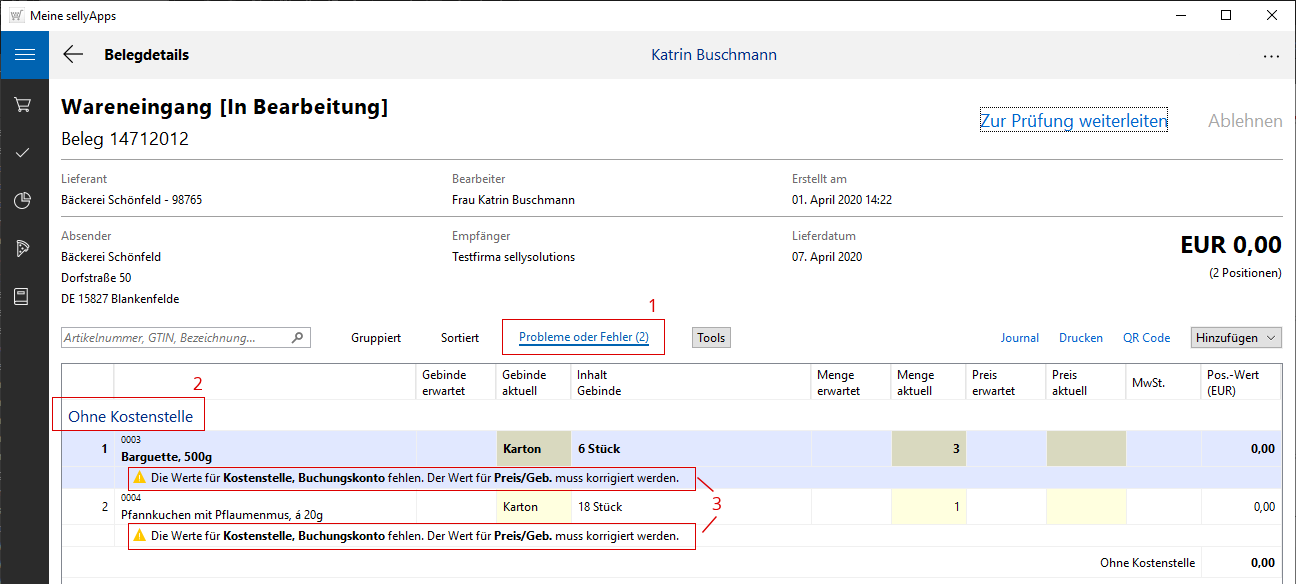This screenshot has height=584, width=1296.
Task: Click the Drucken link
Action: [1080, 338]
